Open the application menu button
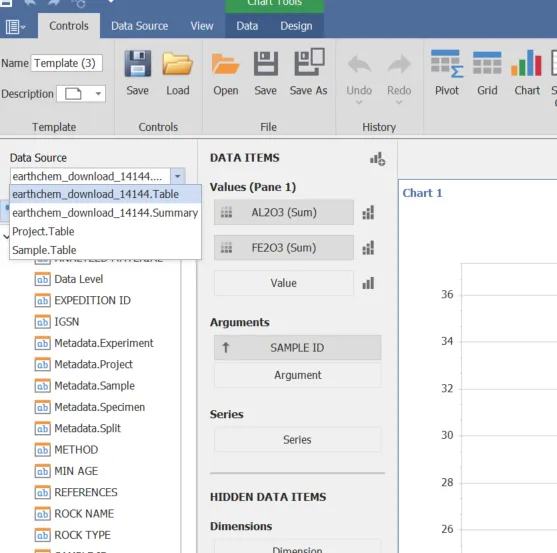The width and height of the screenshot is (557, 553). click(15, 27)
